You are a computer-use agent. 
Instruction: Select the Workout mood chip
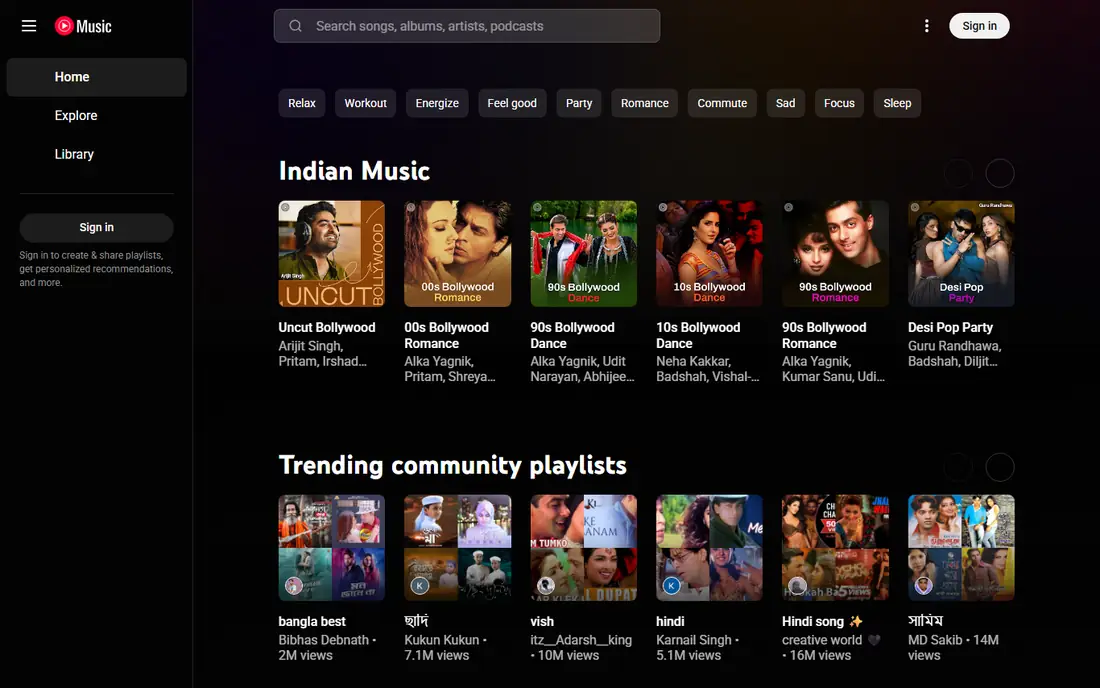(365, 103)
